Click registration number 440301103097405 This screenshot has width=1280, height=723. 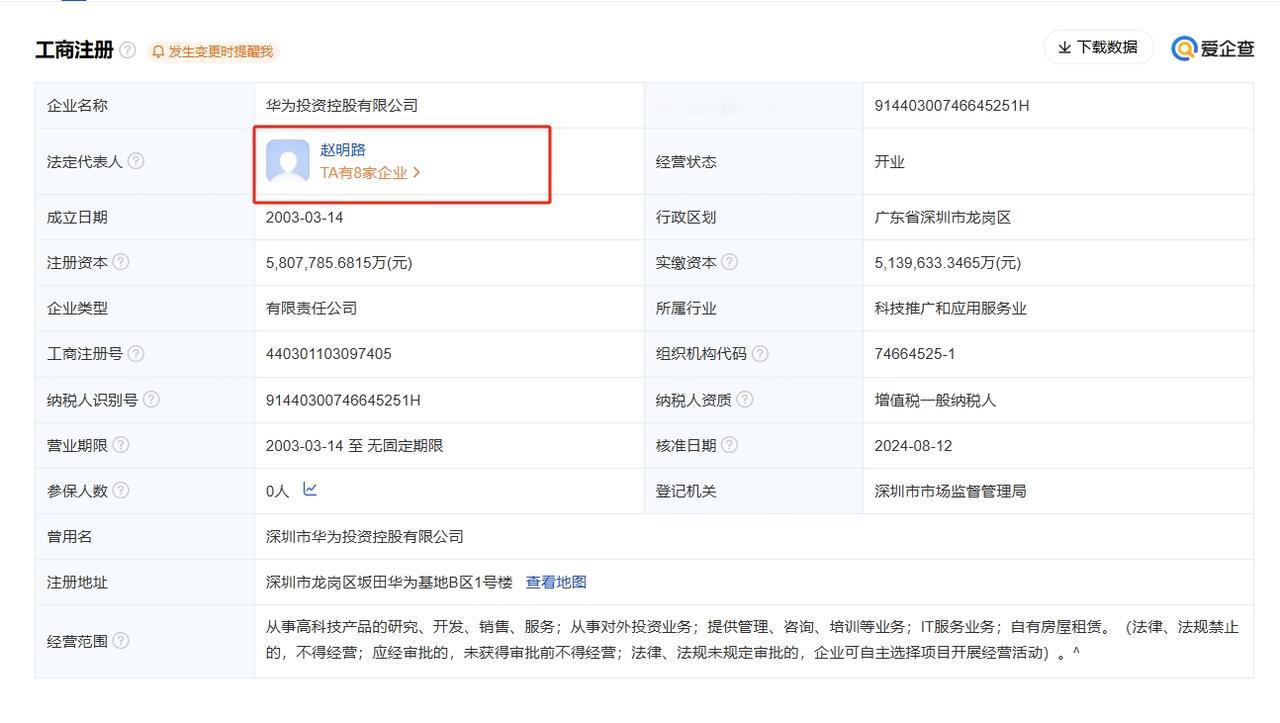[x=329, y=354]
